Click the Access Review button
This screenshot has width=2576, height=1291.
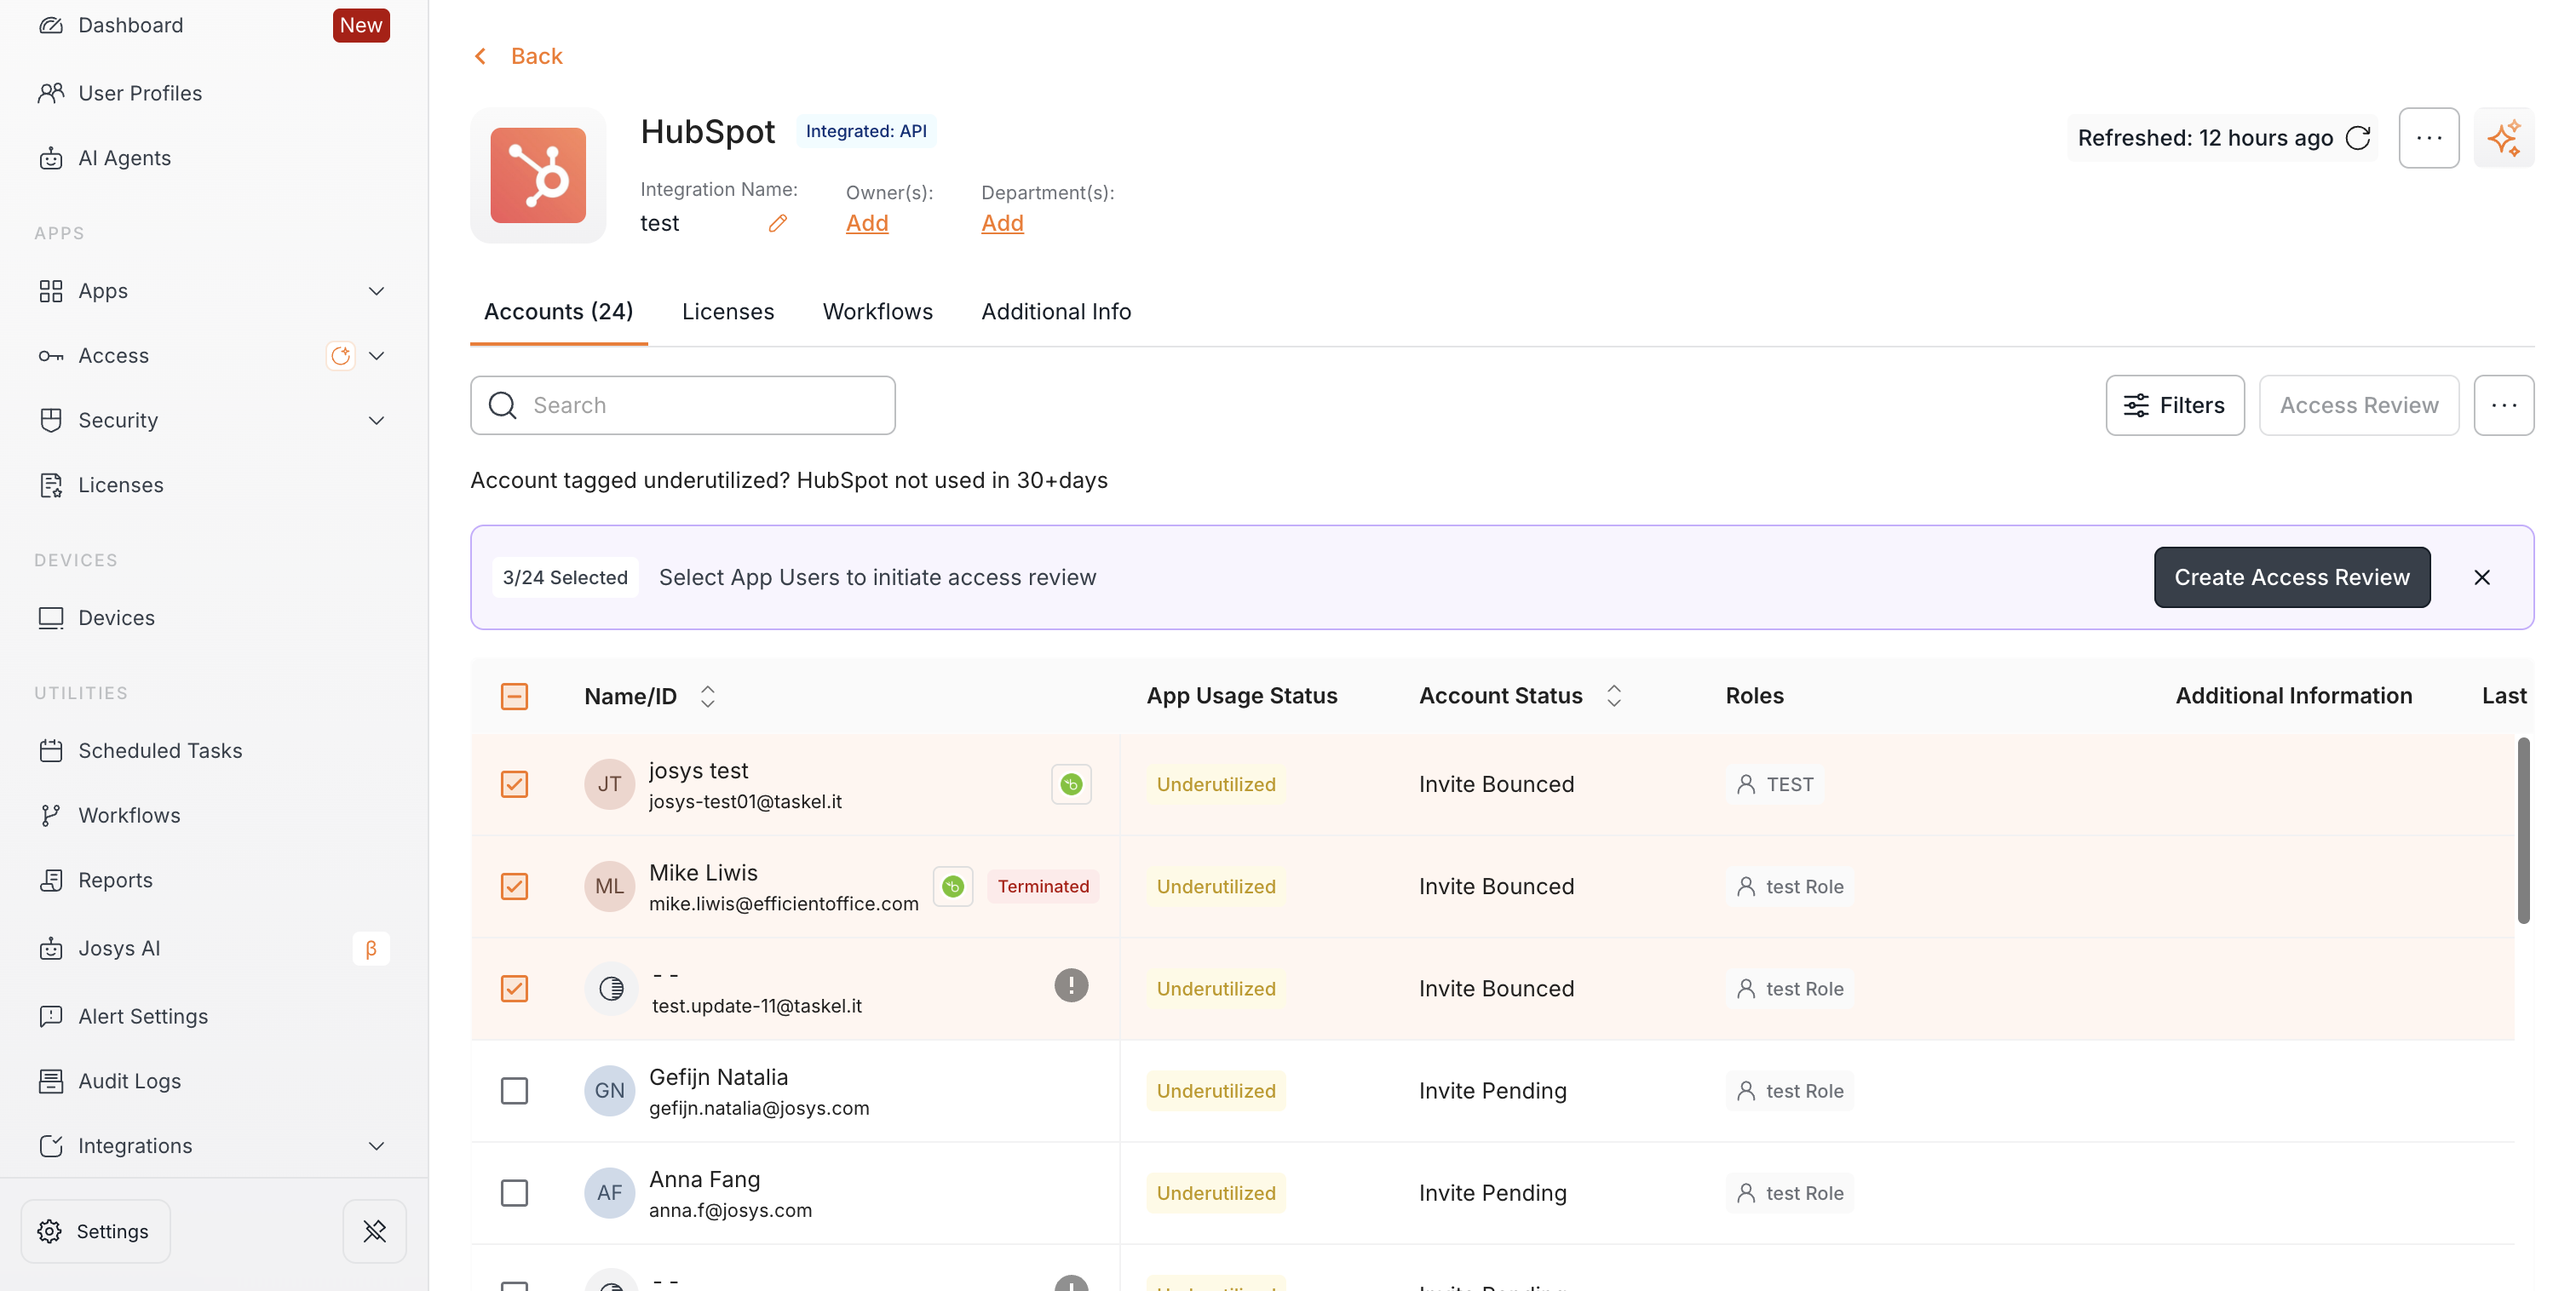tap(2359, 405)
